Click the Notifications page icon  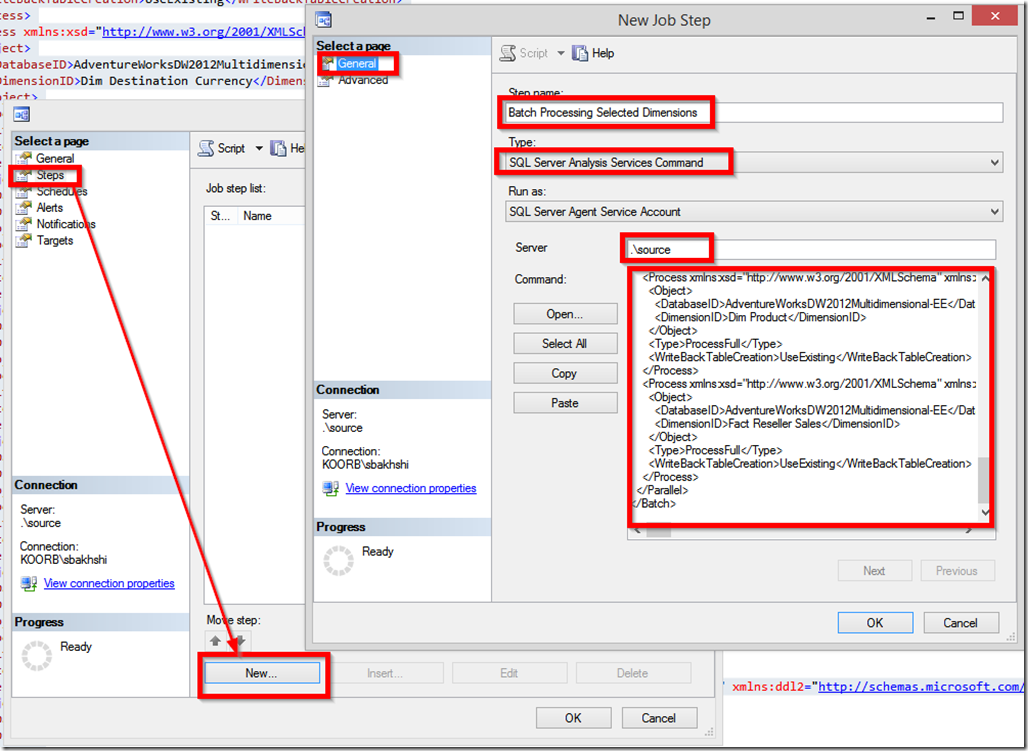pyautogui.click(x=24, y=224)
